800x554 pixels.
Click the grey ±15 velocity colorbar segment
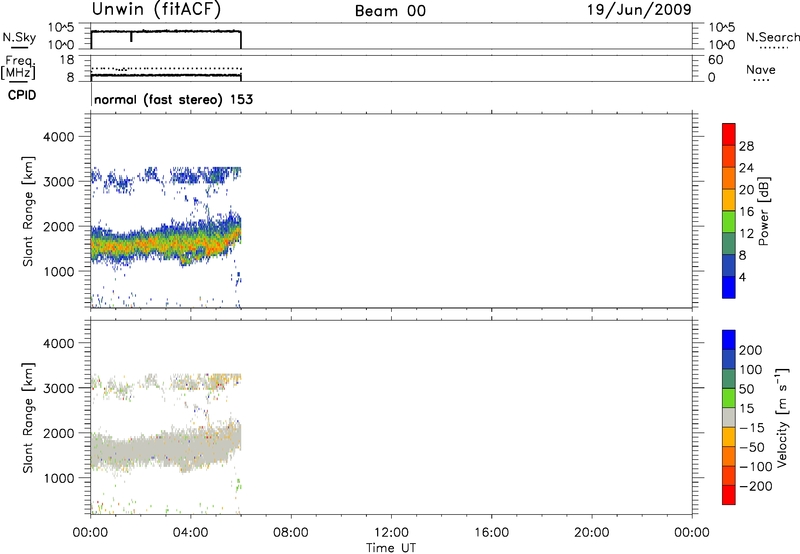tap(729, 417)
